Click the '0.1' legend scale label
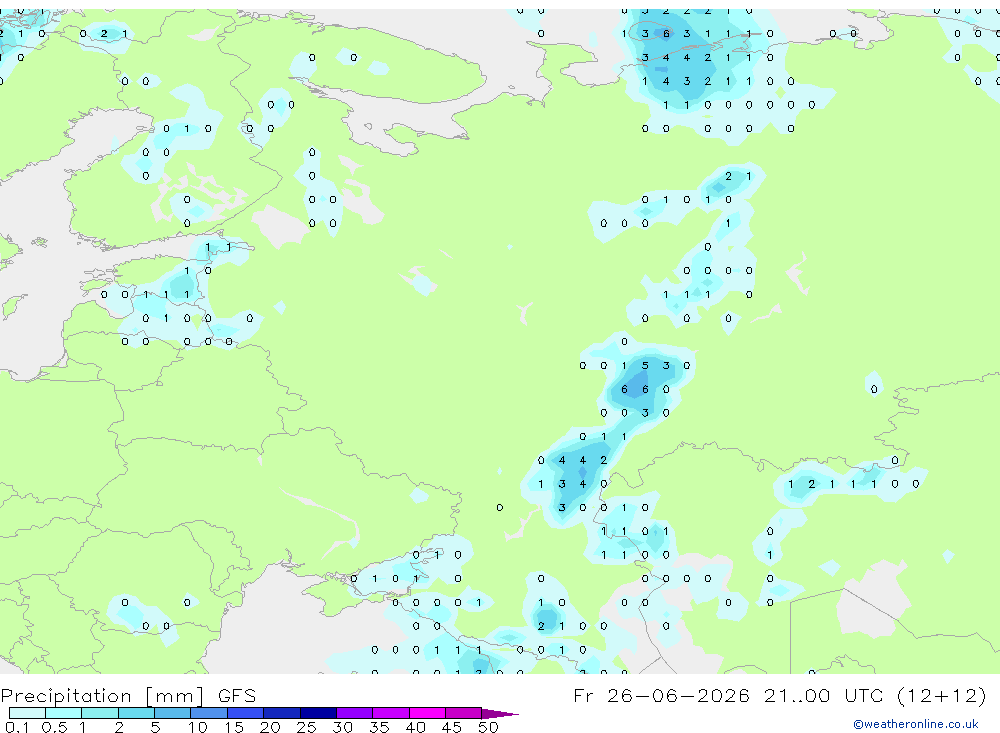 (17, 727)
